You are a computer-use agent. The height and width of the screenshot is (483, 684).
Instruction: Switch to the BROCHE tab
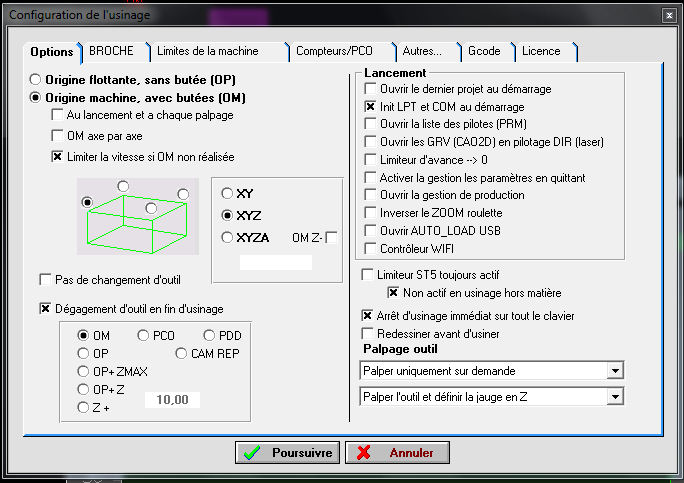(111, 51)
